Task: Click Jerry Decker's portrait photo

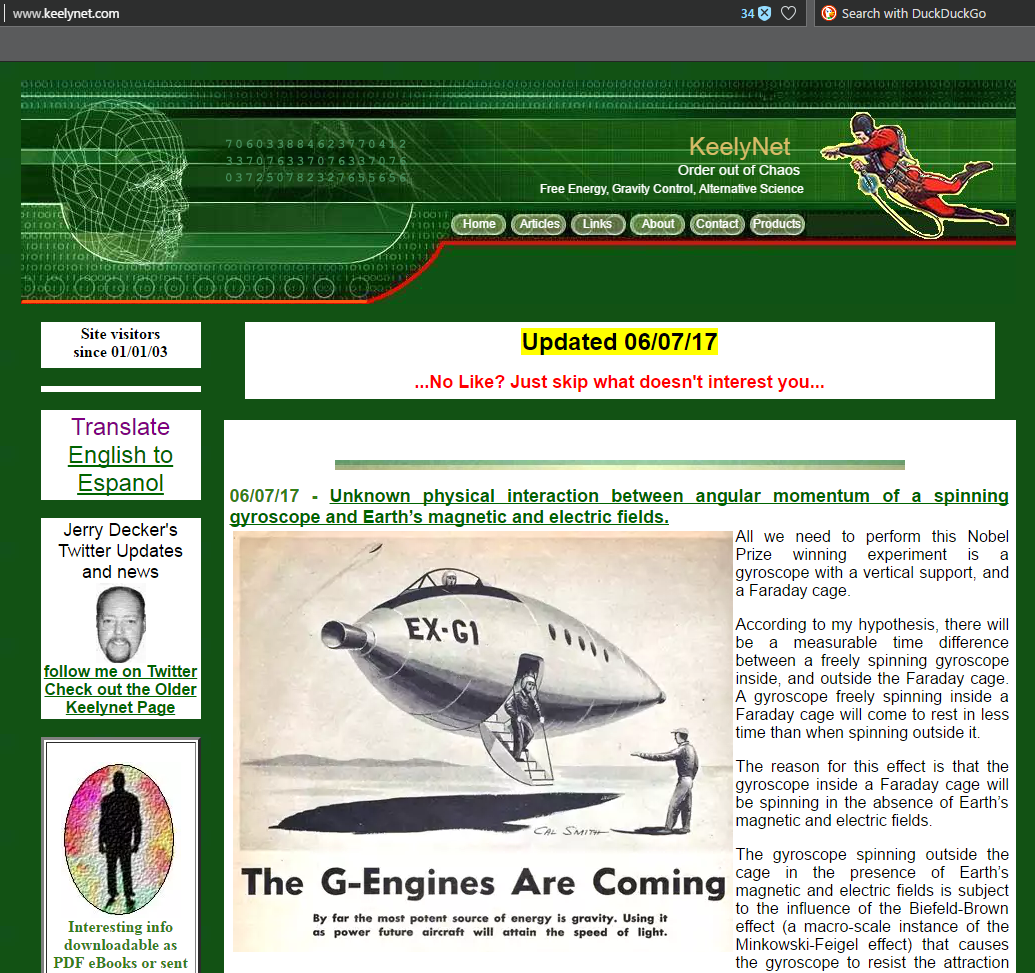Action: tap(120, 624)
